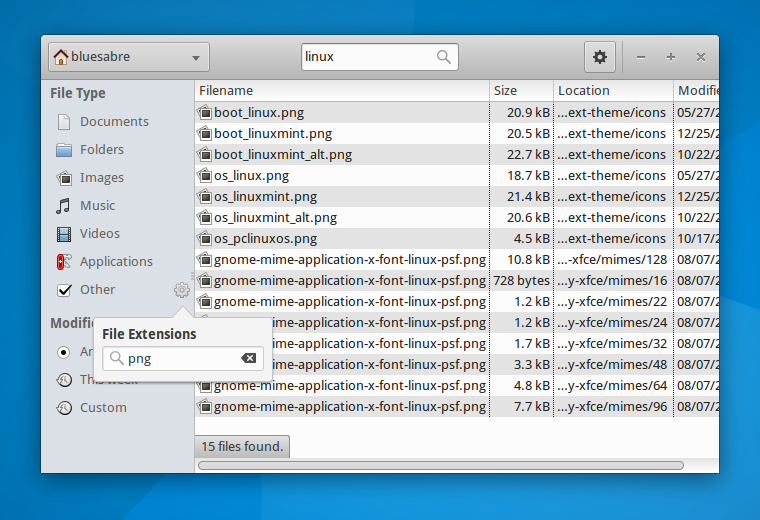
Task: Click the magnifier icon in the linux search box
Action: click(x=443, y=57)
